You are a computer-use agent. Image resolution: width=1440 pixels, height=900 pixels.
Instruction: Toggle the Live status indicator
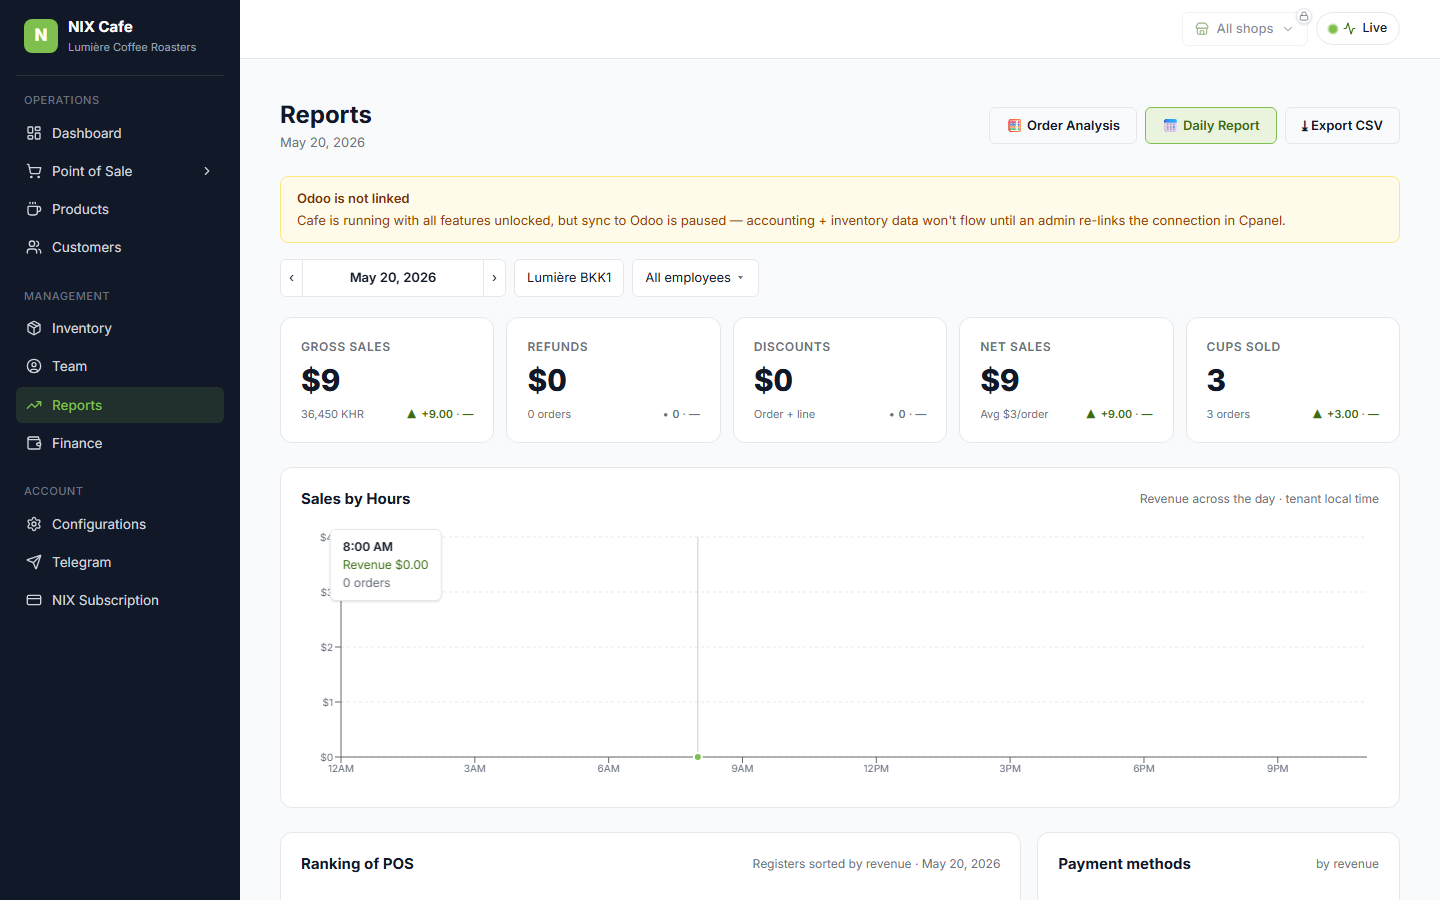1358,28
